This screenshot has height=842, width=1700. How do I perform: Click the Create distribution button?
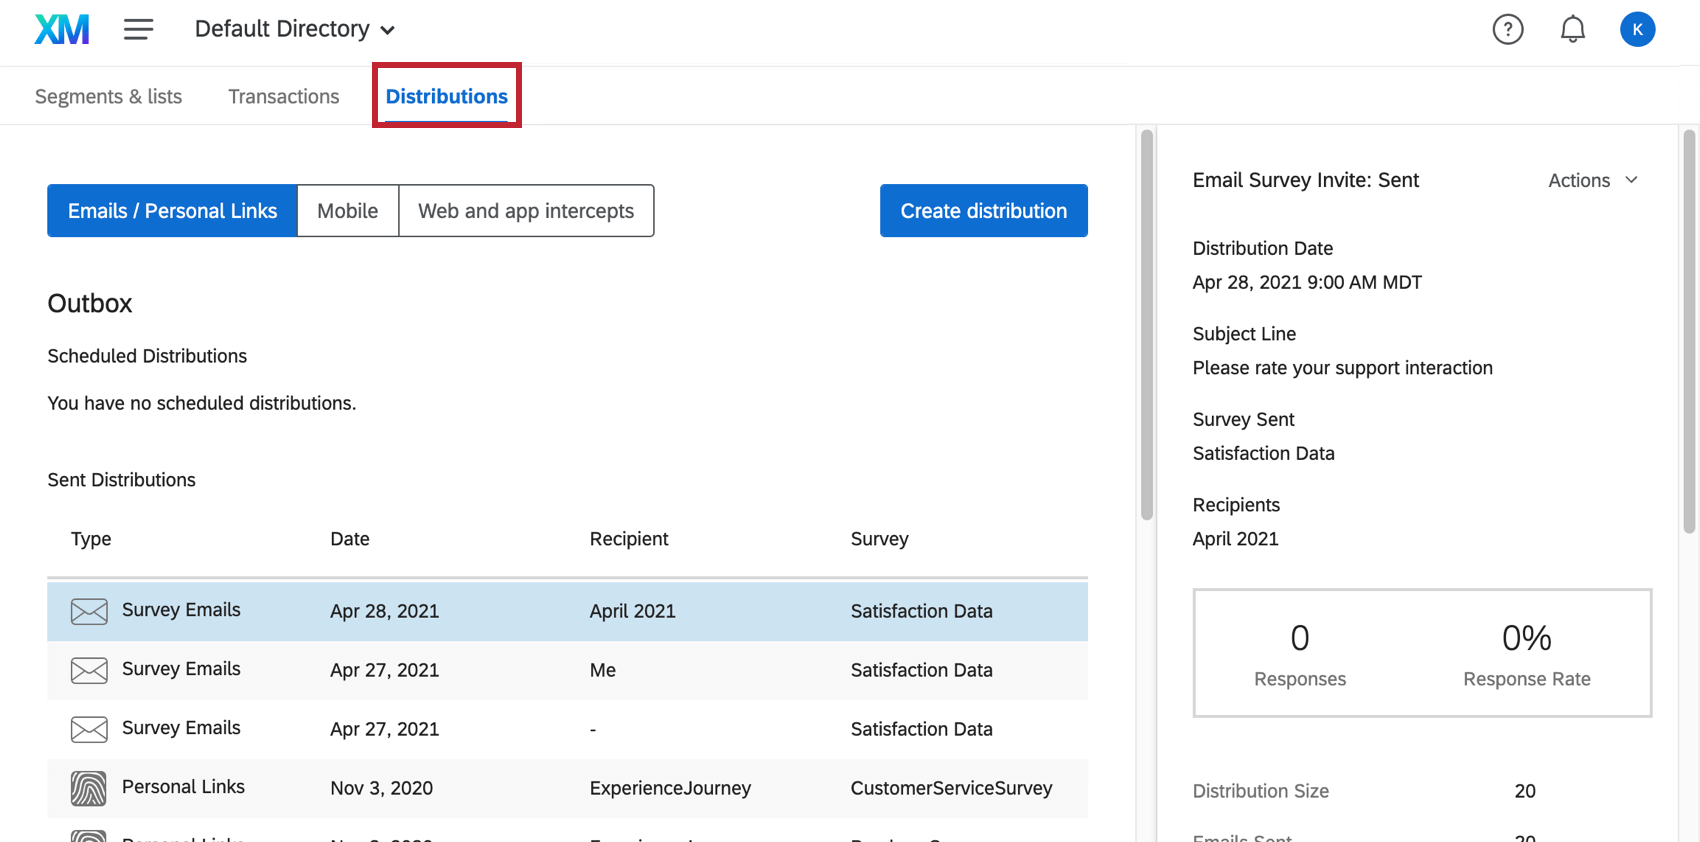[x=983, y=211]
